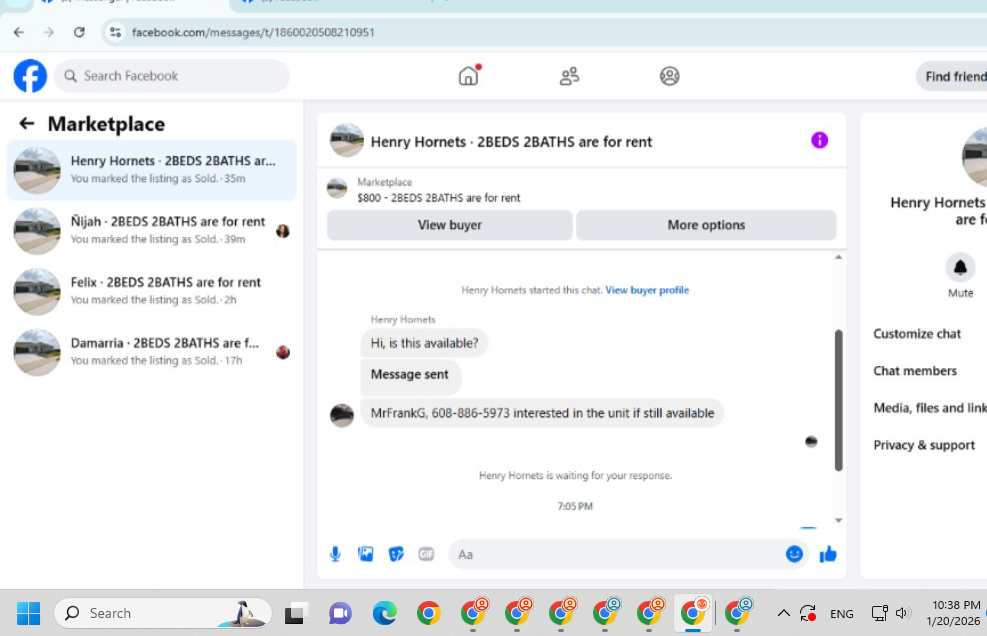The width and height of the screenshot is (987, 636).
Task: Click the sender avatar beside MrFrankG message
Action: point(342,416)
